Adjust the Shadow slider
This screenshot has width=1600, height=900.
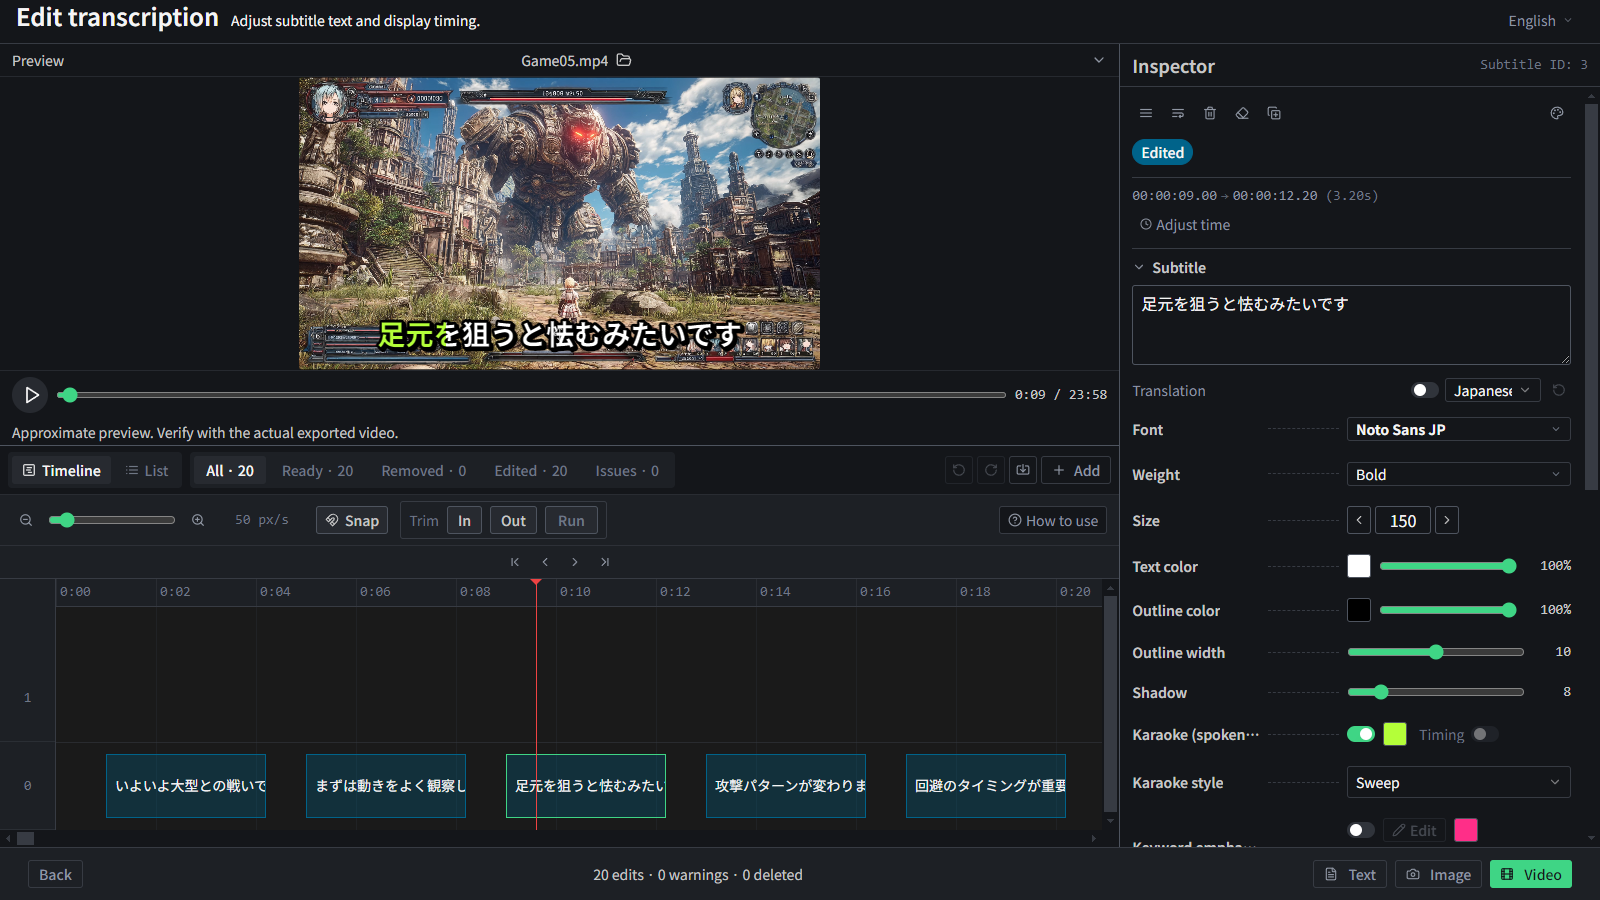(x=1436, y=692)
